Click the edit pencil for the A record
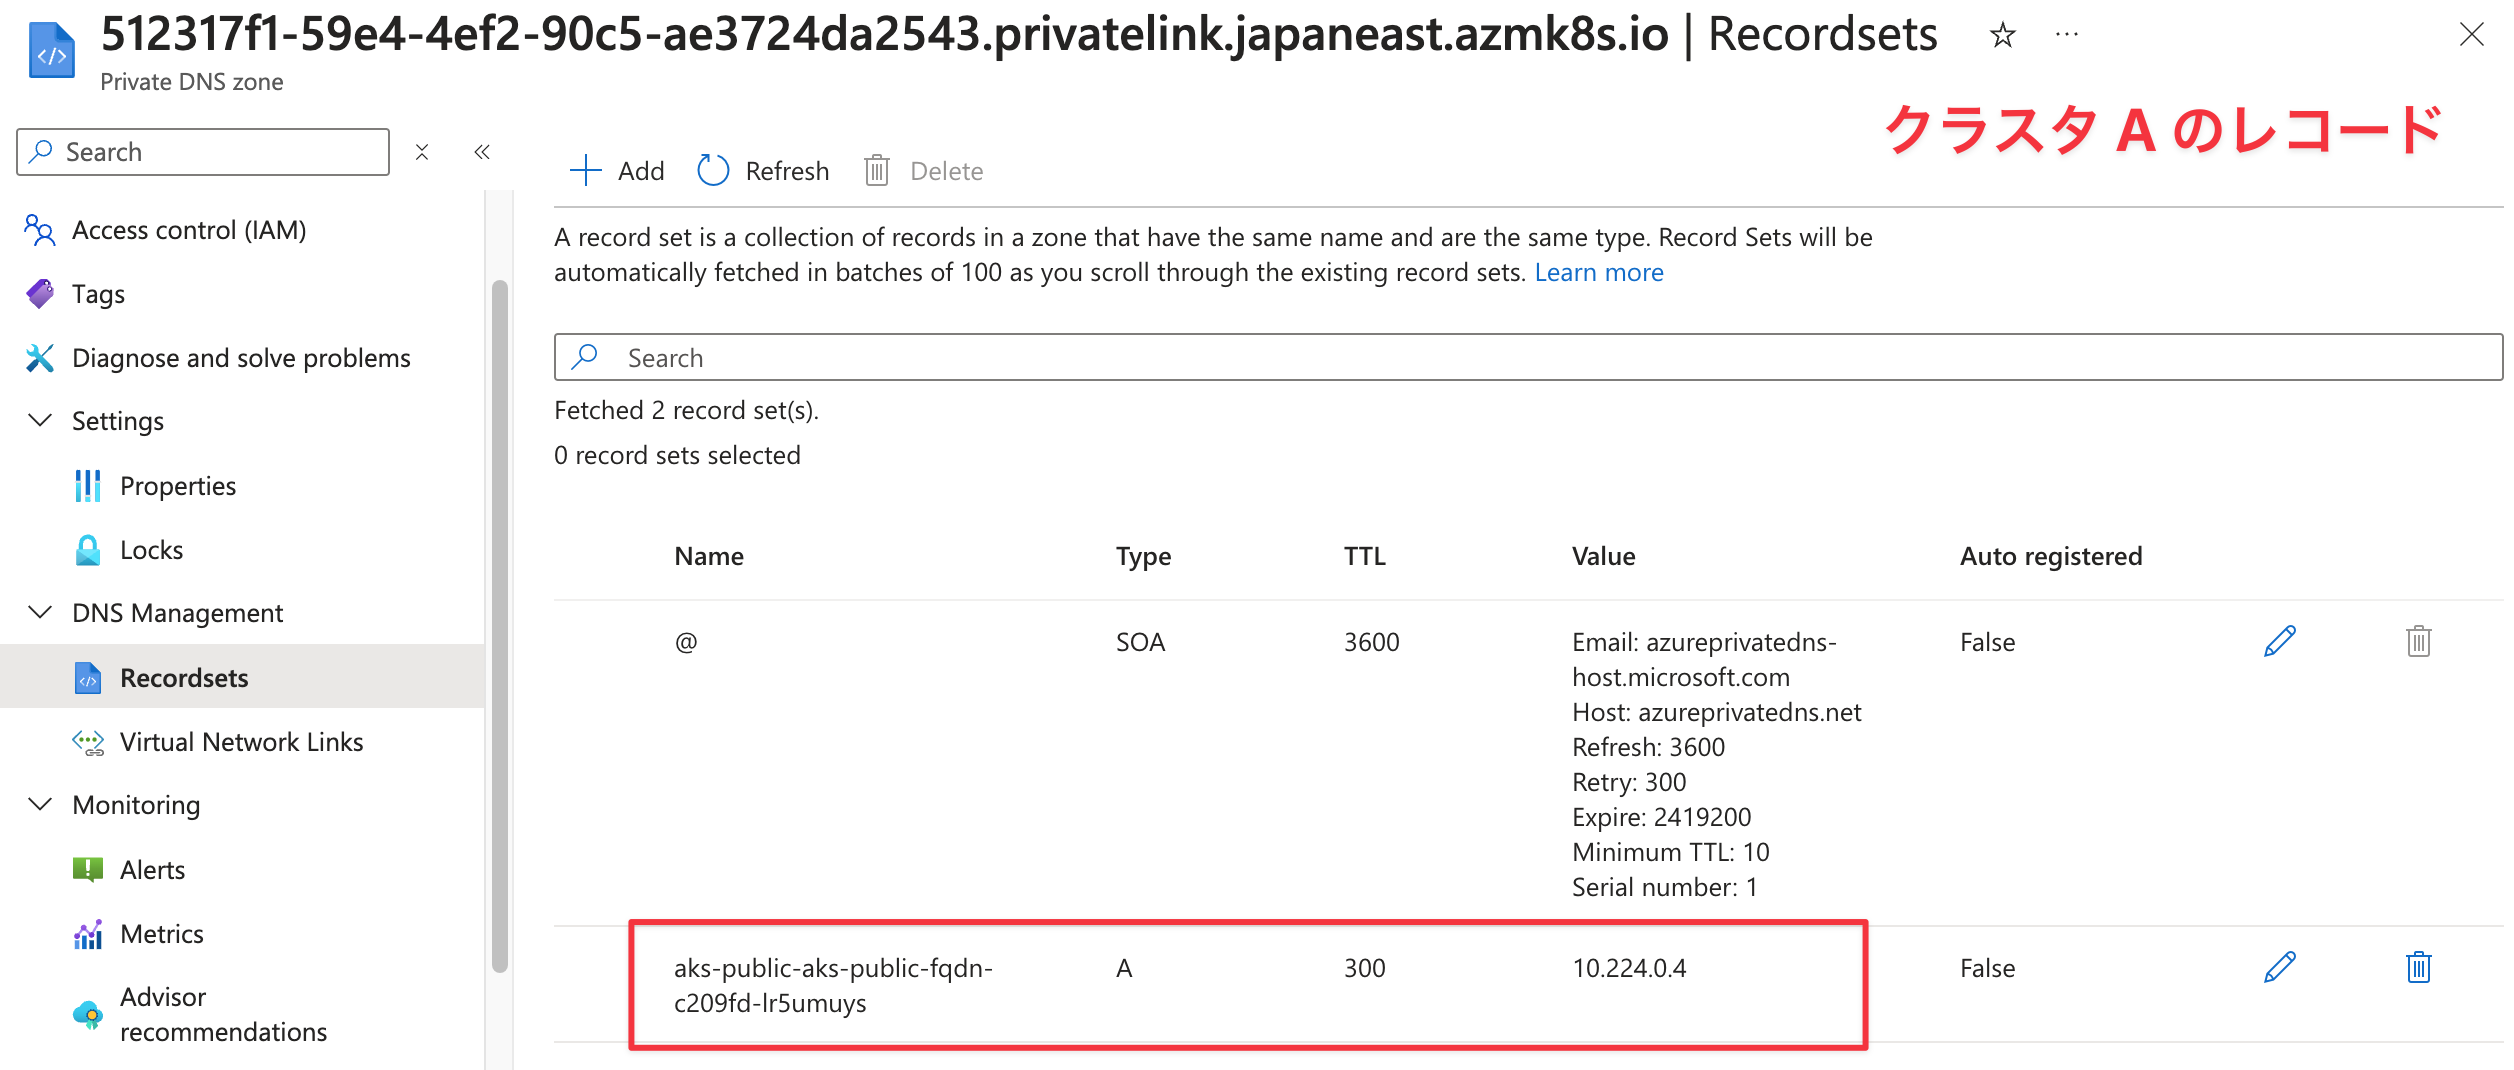The image size is (2514, 1070). (2279, 967)
